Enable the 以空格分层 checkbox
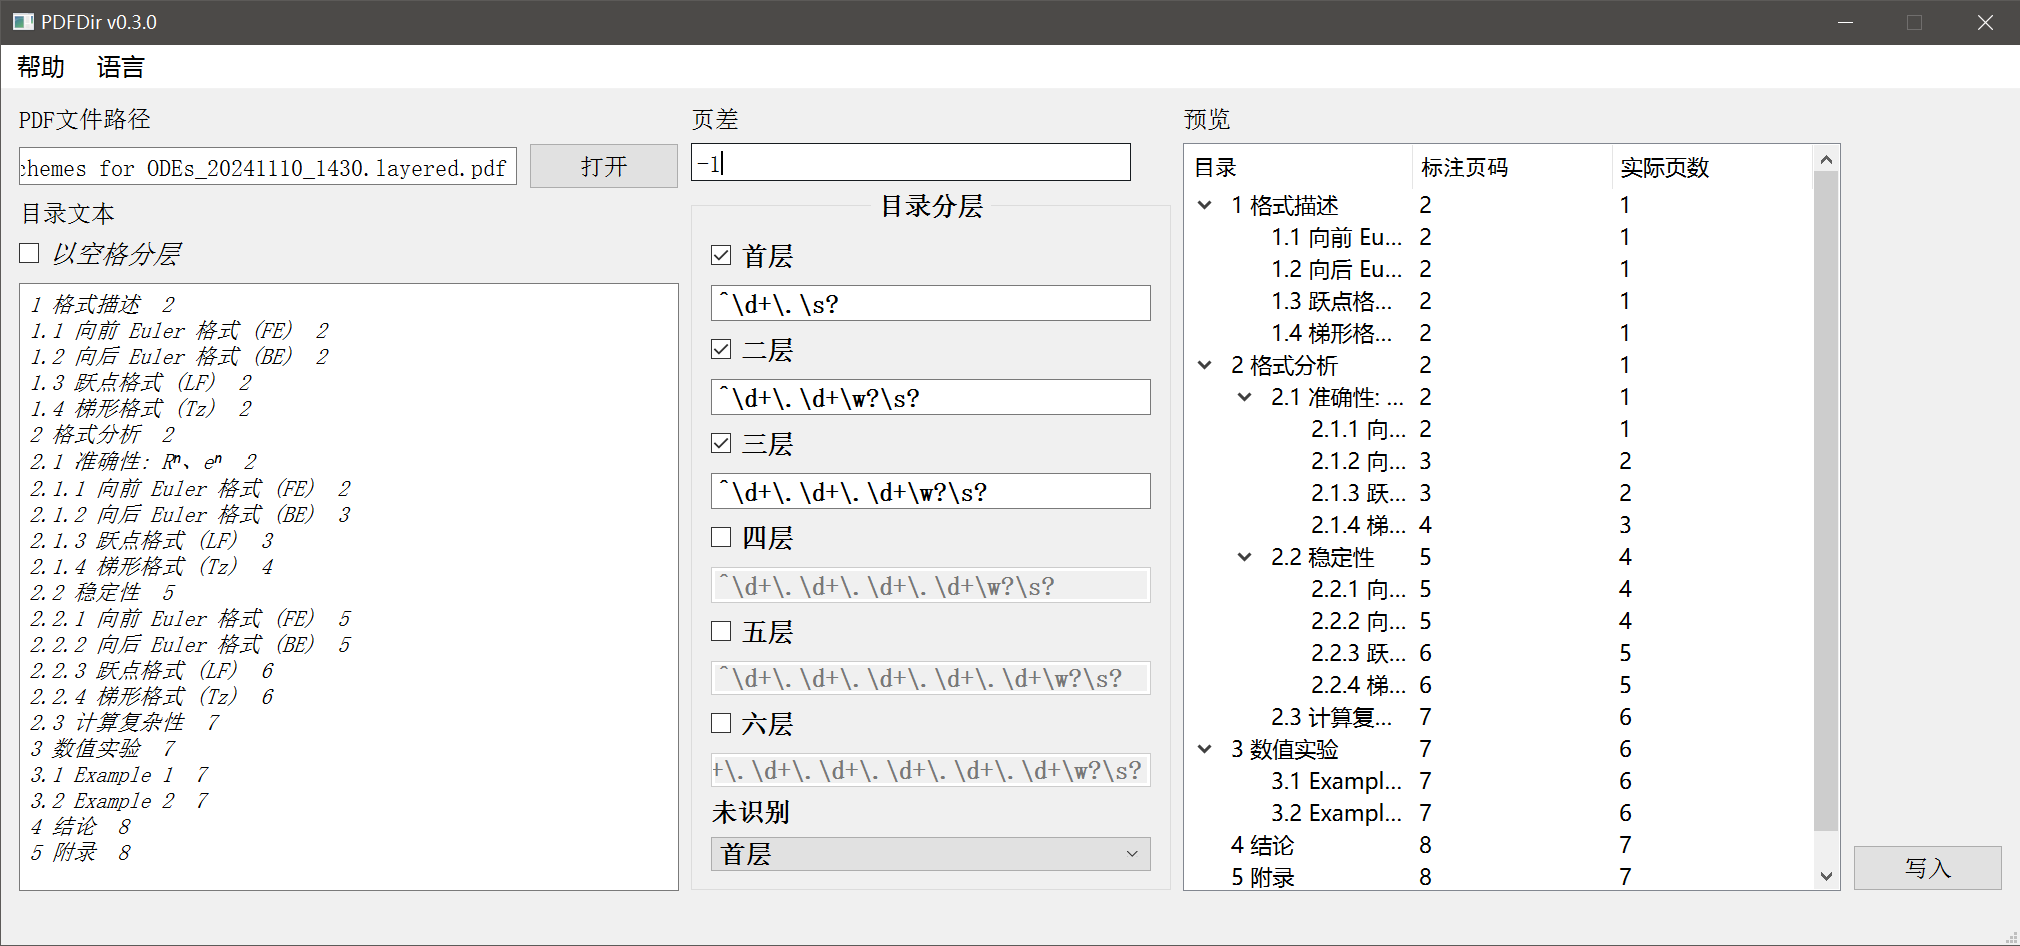Screen dimensions: 2020x946 (x=30, y=254)
